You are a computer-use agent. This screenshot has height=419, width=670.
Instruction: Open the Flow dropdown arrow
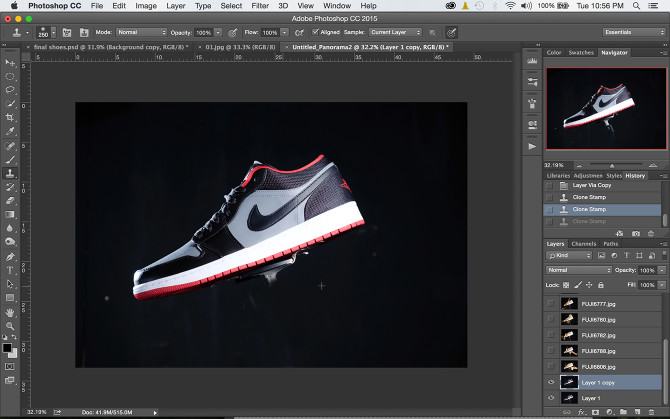click(285, 32)
